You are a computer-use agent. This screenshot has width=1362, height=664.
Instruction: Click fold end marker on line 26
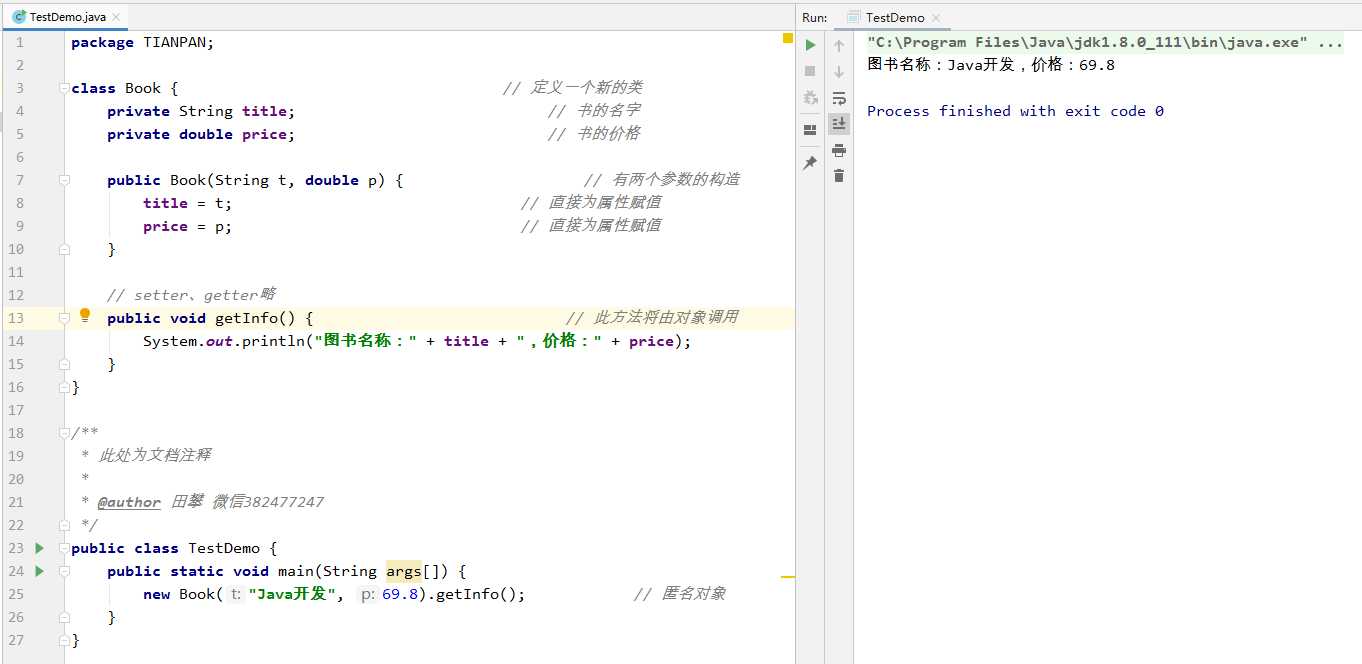tap(64, 617)
